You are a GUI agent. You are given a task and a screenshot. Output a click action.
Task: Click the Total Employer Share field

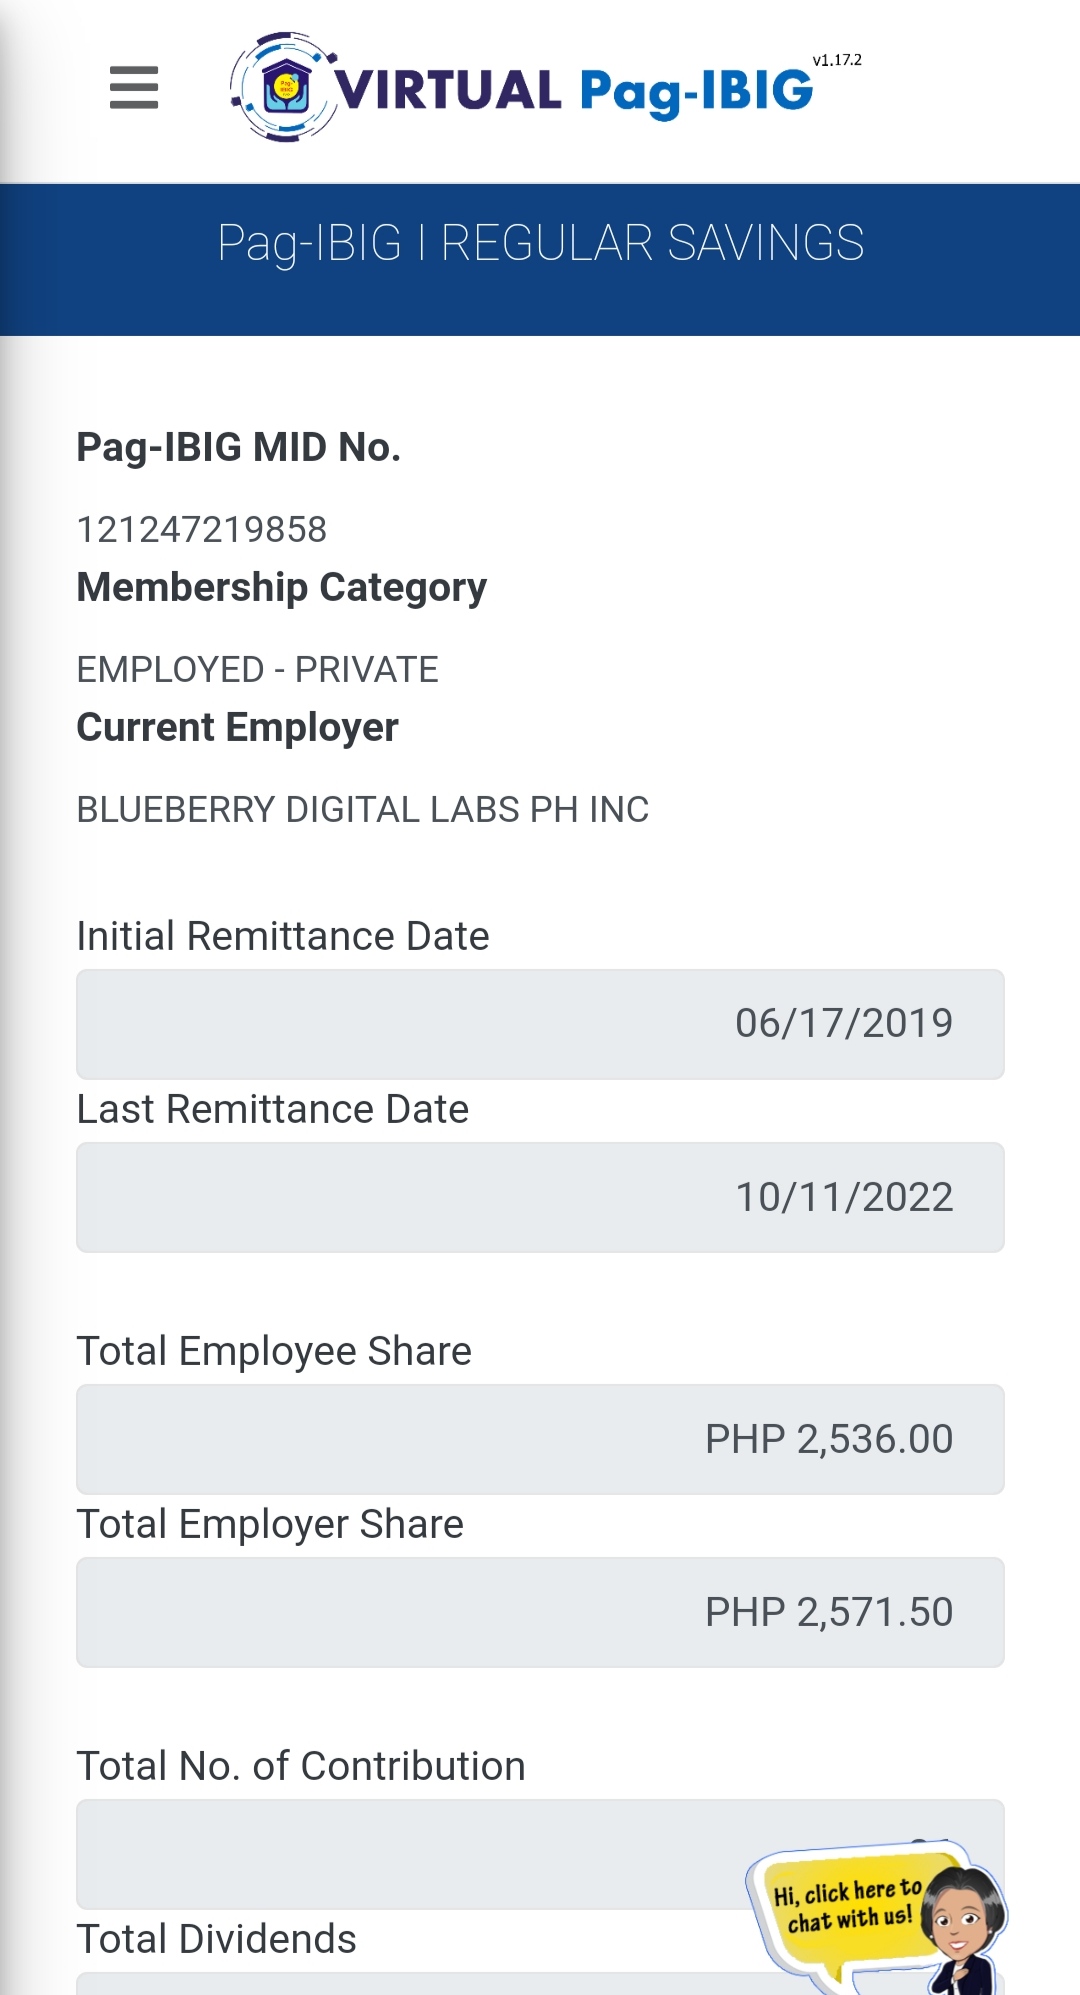pyautogui.click(x=540, y=1612)
